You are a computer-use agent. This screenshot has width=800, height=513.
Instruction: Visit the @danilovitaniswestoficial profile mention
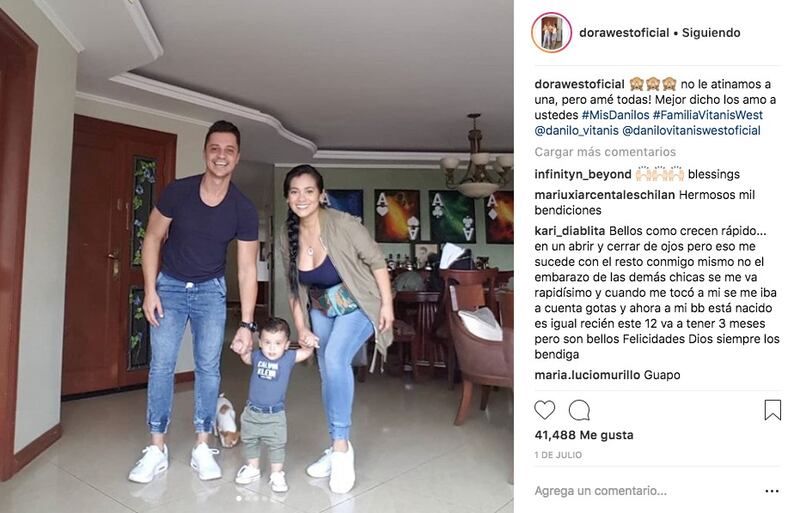click(x=691, y=130)
